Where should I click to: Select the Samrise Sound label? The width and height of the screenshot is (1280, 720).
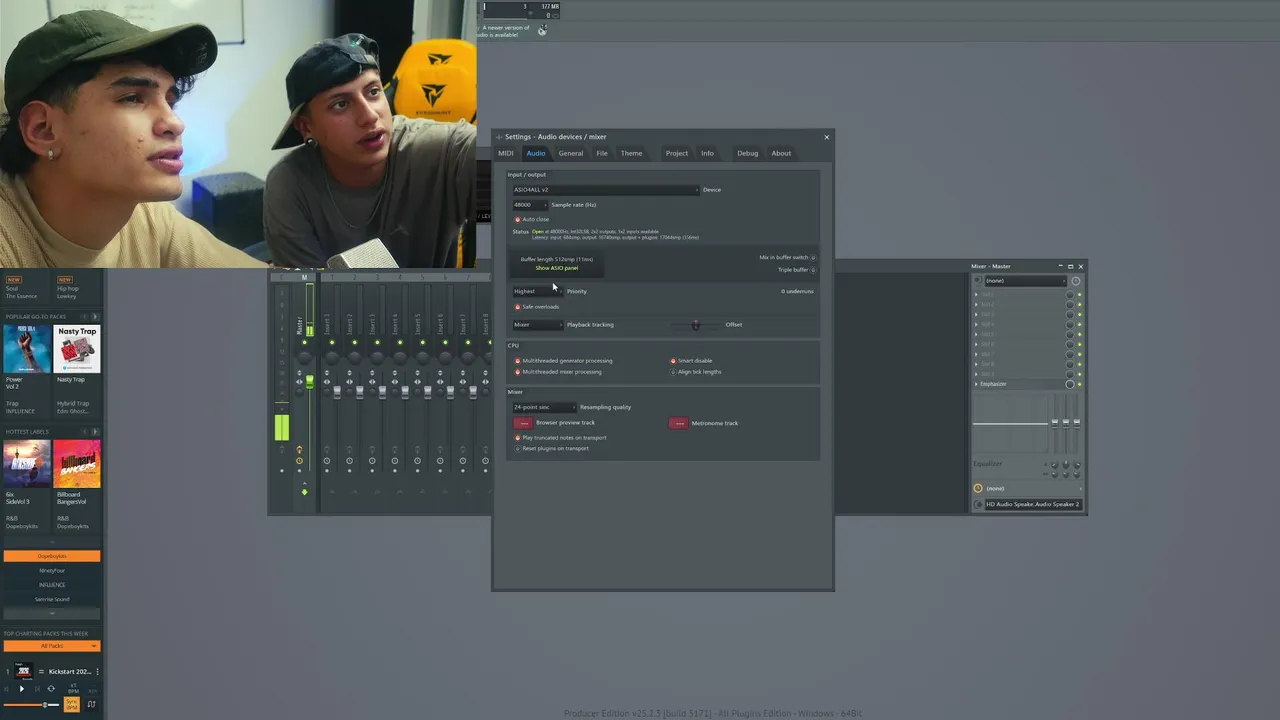click(x=52, y=599)
